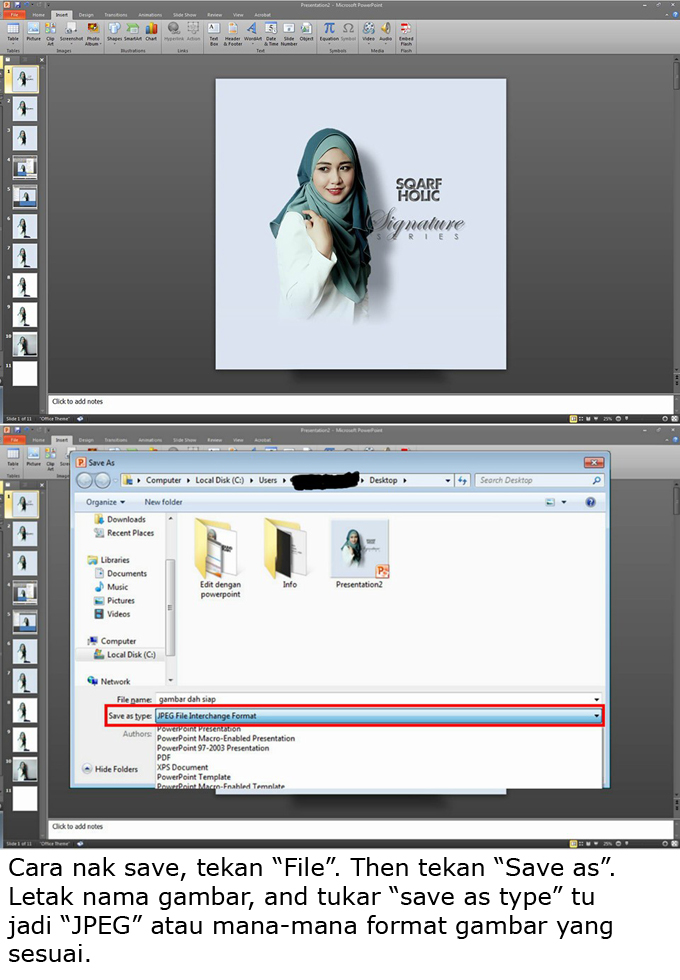
Task: Click the New folder button
Action: point(163,502)
